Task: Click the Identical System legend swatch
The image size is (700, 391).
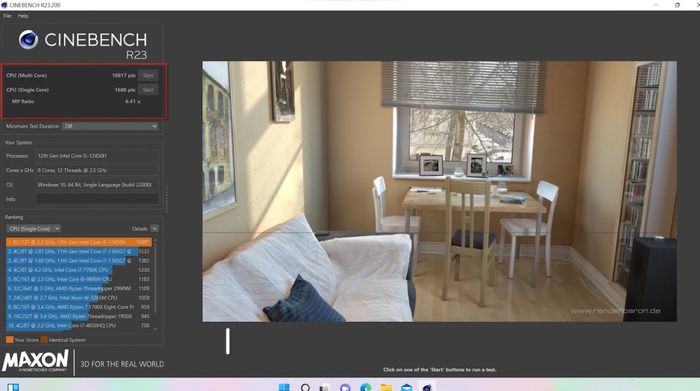Action: tap(44, 340)
